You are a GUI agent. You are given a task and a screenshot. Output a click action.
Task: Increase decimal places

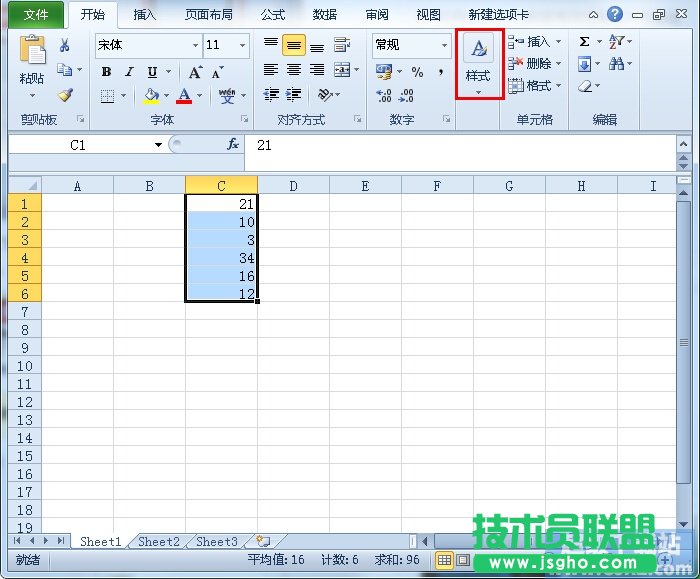[384, 96]
